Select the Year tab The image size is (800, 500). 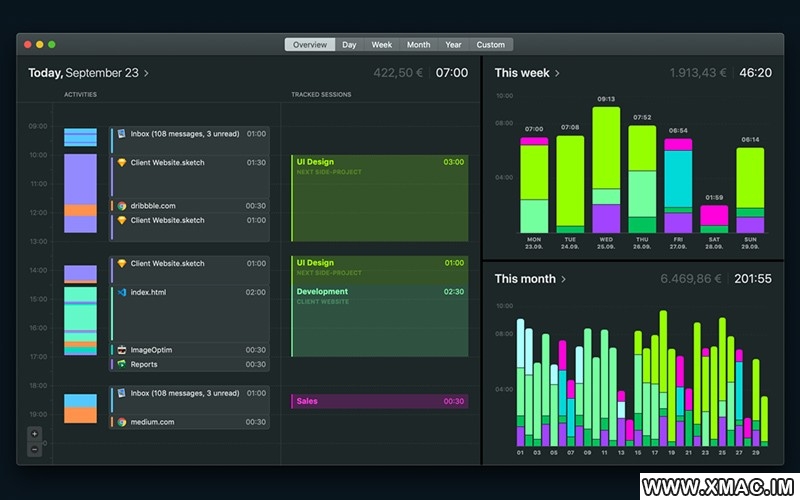(453, 44)
